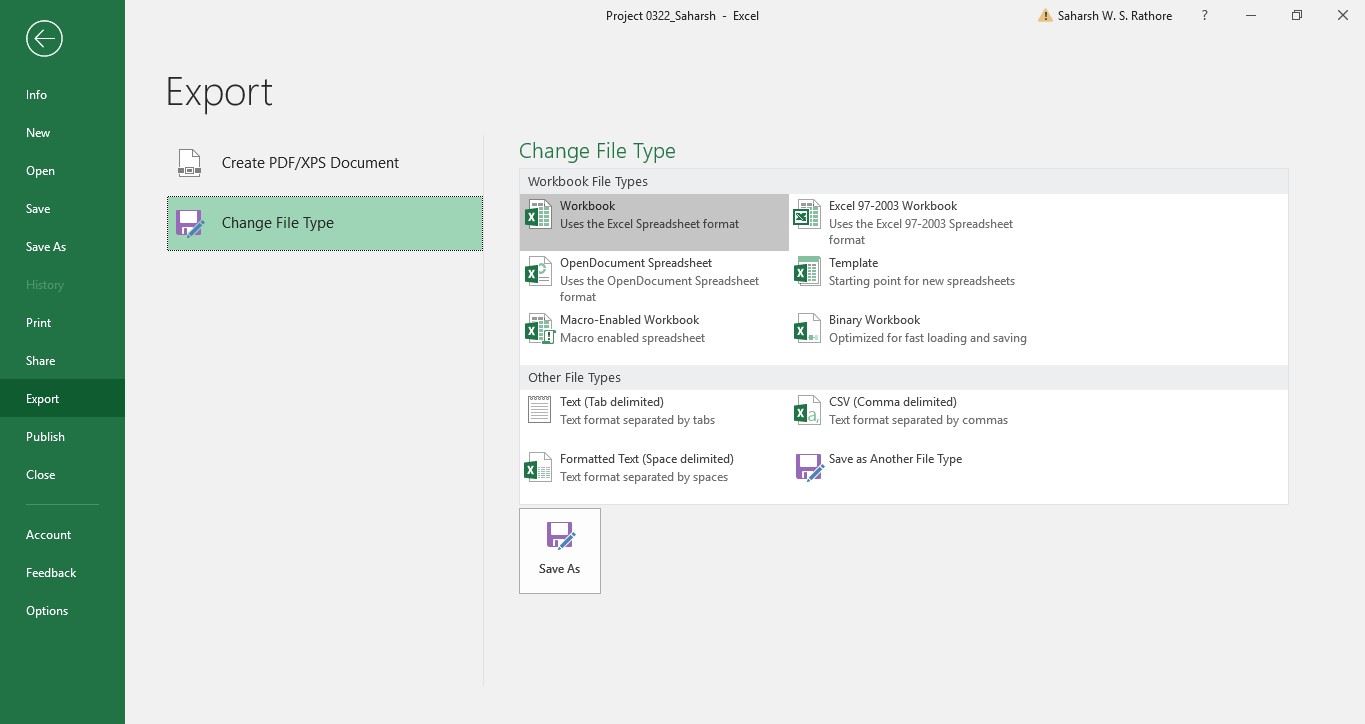
Task: Click the 'Project 0322_Saharsh - Excel' window title
Action: point(682,16)
